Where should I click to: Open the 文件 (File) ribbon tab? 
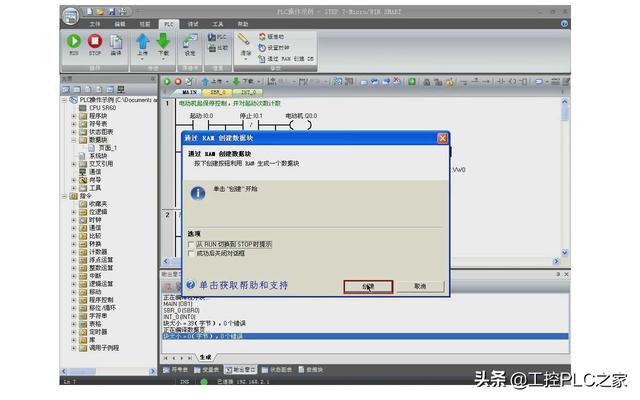(95, 24)
